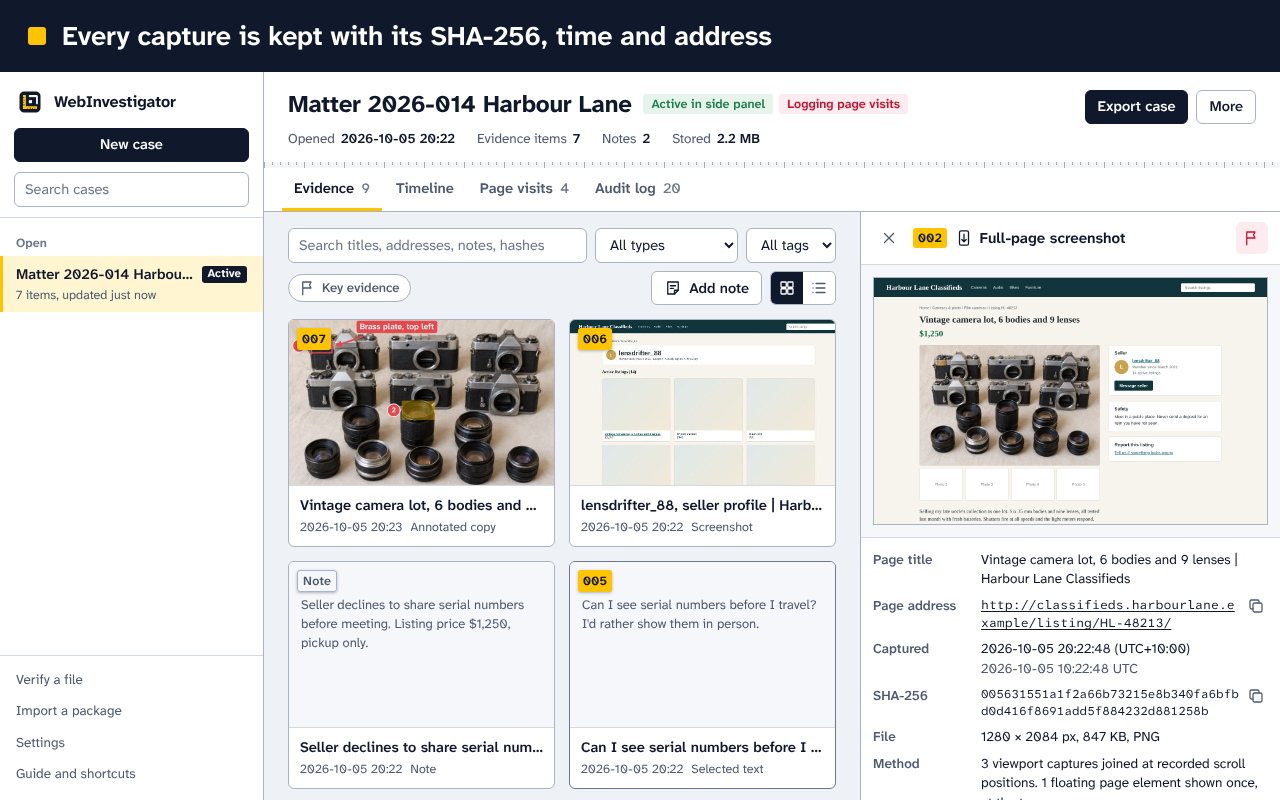
Task: Click the full-page screenshot preview image
Action: click(x=1070, y=401)
